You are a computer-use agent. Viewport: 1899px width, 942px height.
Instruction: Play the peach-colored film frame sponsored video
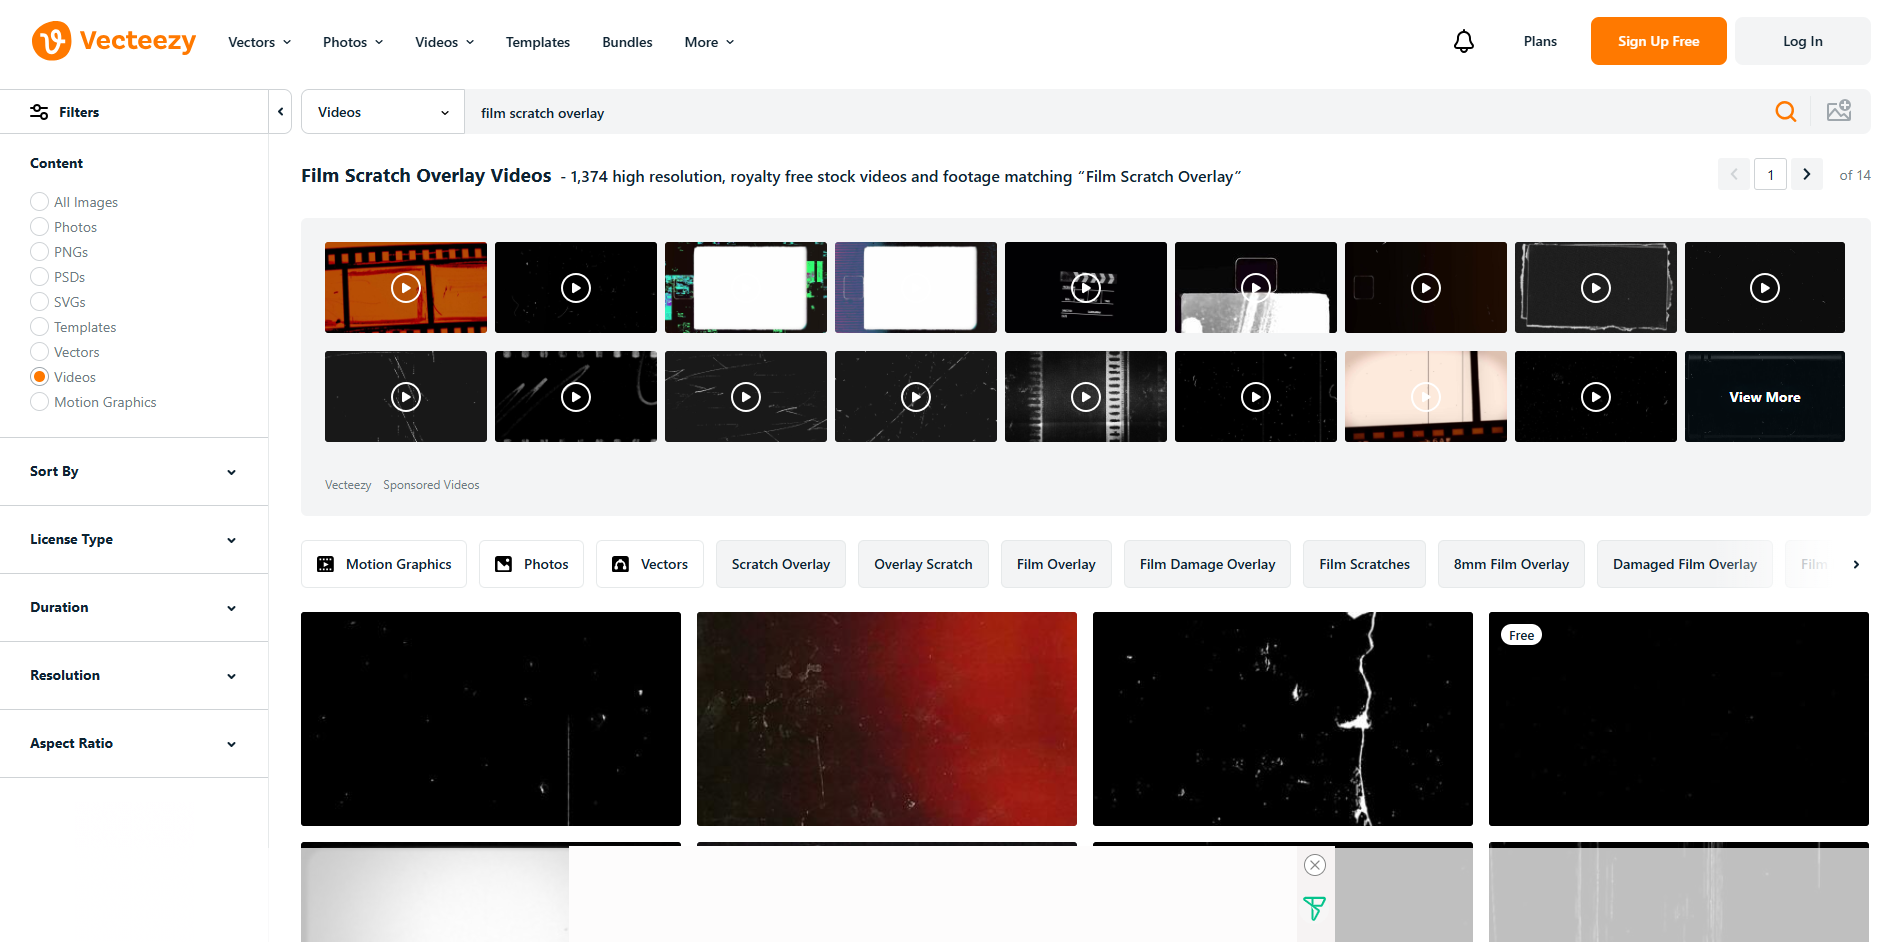coord(1426,397)
